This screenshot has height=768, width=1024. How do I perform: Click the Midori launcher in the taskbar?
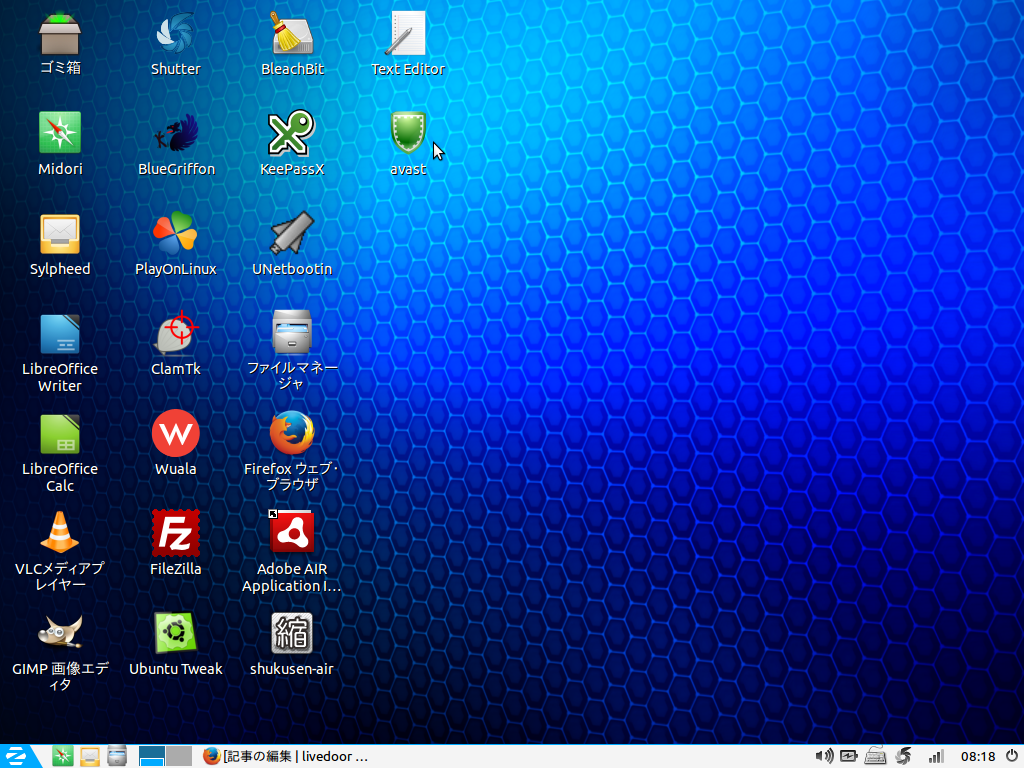tap(63, 756)
